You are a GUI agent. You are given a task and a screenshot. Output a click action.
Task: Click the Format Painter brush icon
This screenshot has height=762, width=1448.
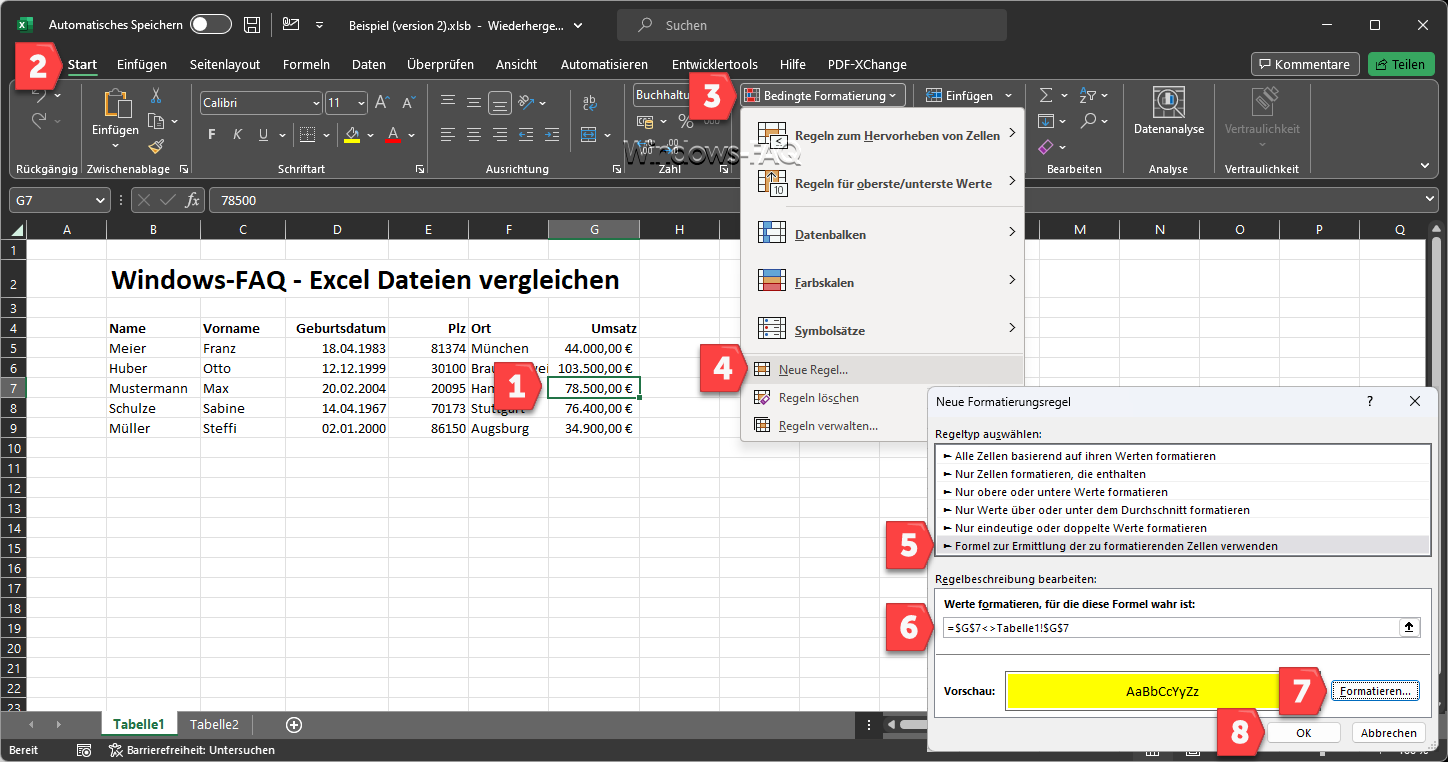[x=156, y=147]
